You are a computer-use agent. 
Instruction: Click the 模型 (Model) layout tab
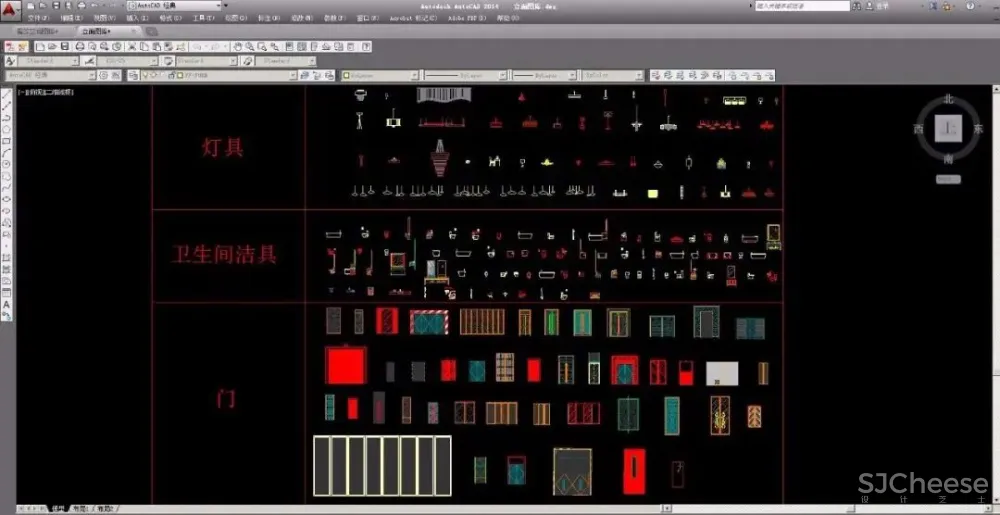[x=59, y=509]
